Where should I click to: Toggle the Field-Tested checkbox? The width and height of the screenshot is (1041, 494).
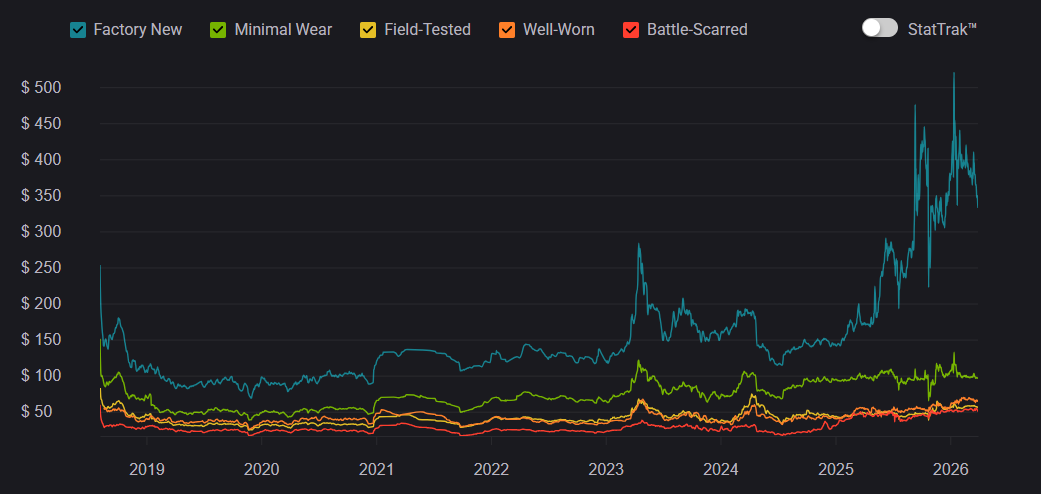click(x=369, y=29)
